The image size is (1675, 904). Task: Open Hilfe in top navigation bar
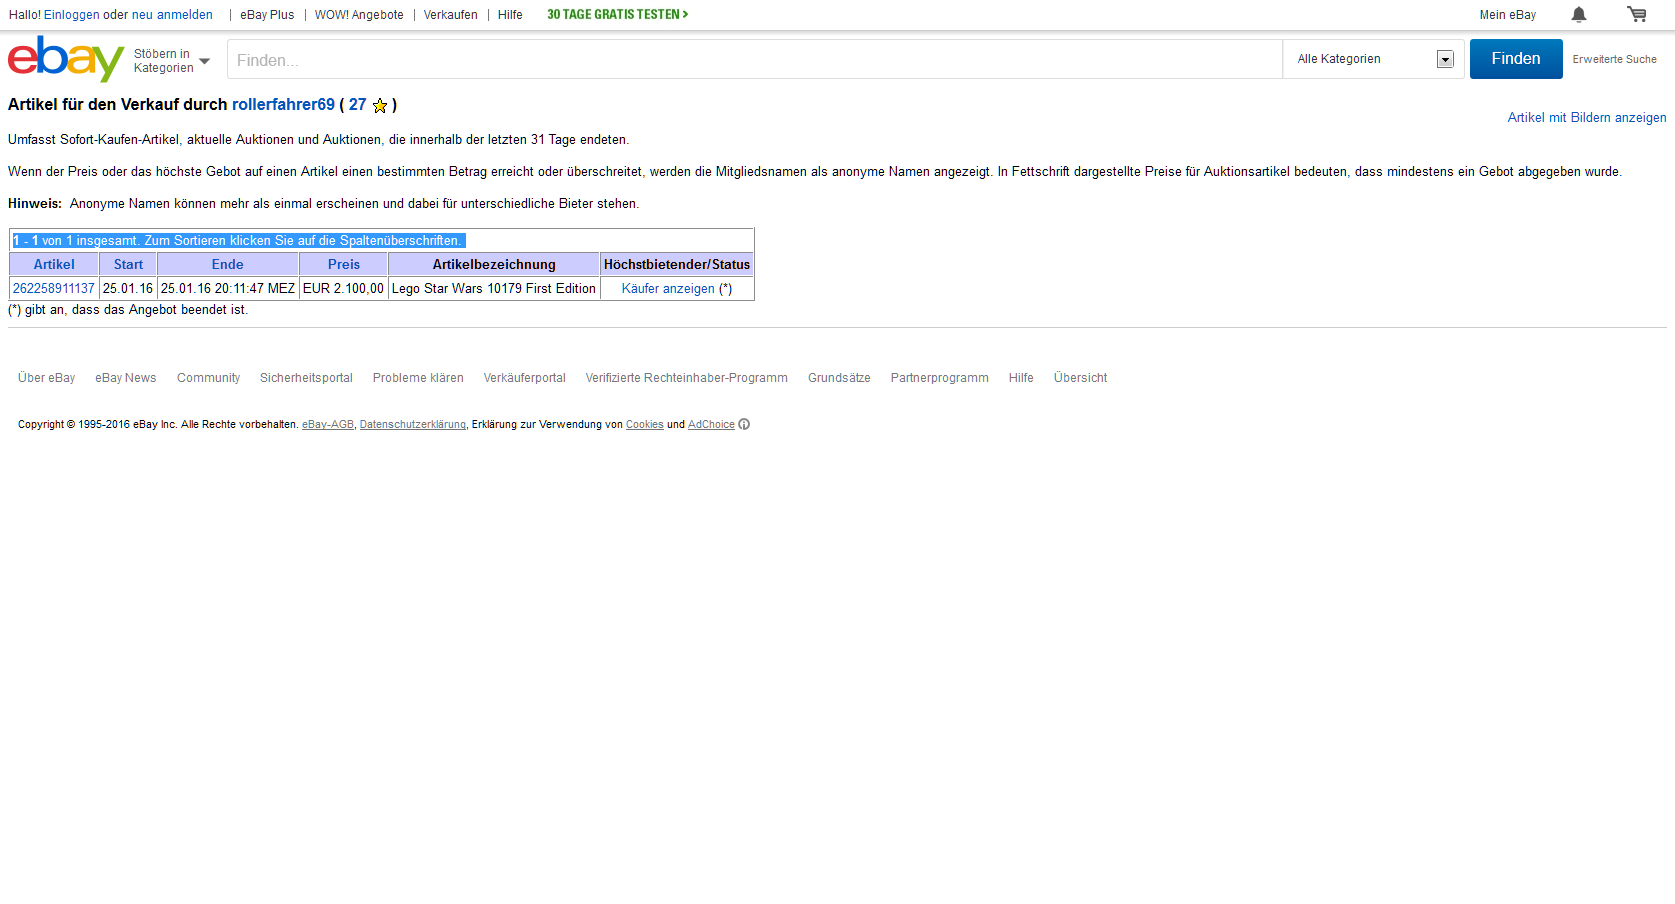[510, 15]
